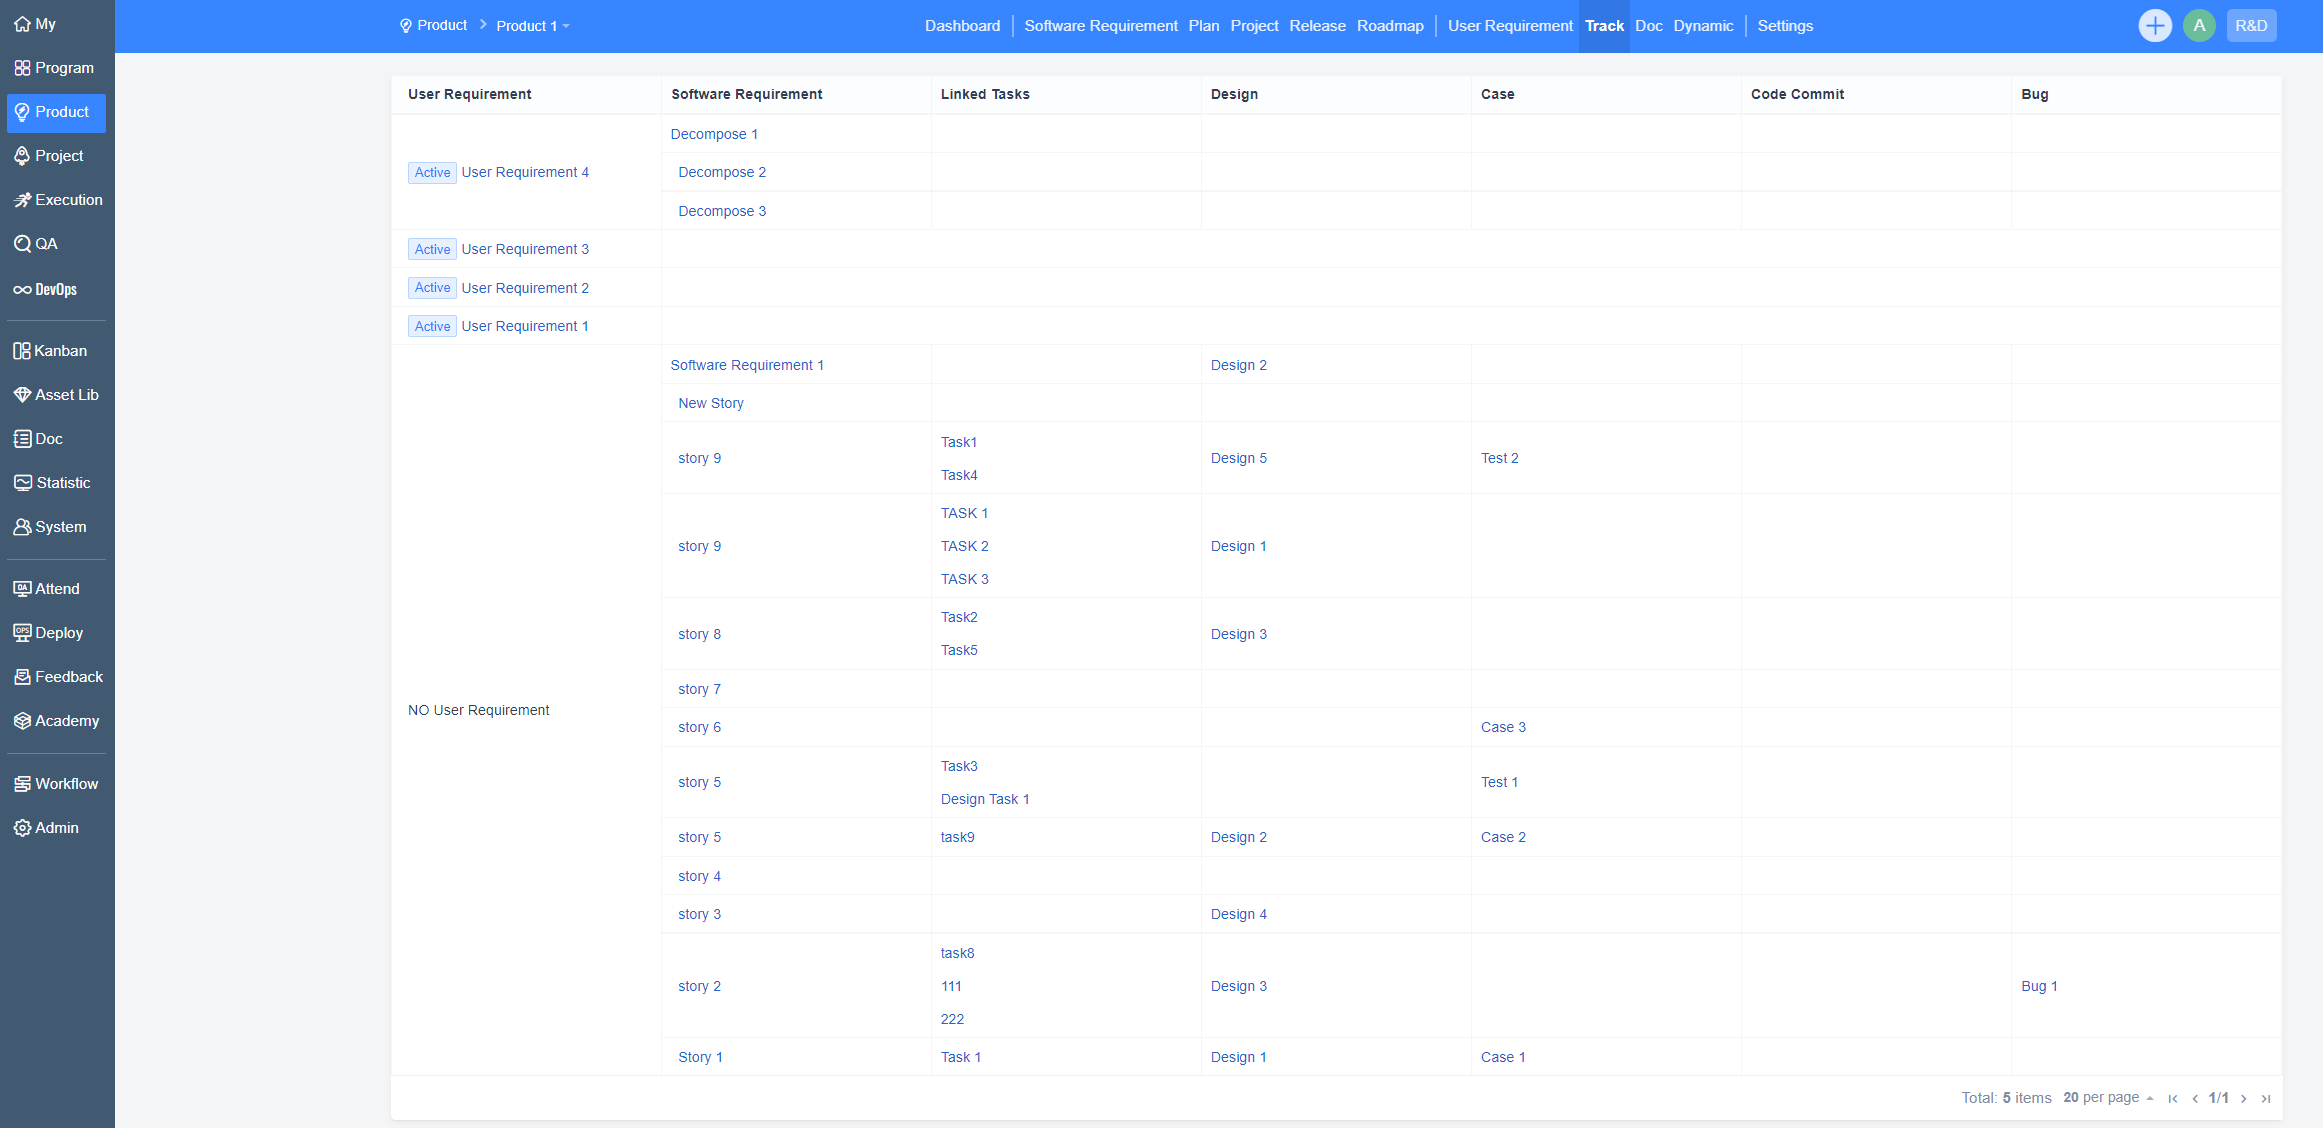The height and width of the screenshot is (1128, 2323).
Task: Go to the next page arrow
Action: [2244, 1098]
